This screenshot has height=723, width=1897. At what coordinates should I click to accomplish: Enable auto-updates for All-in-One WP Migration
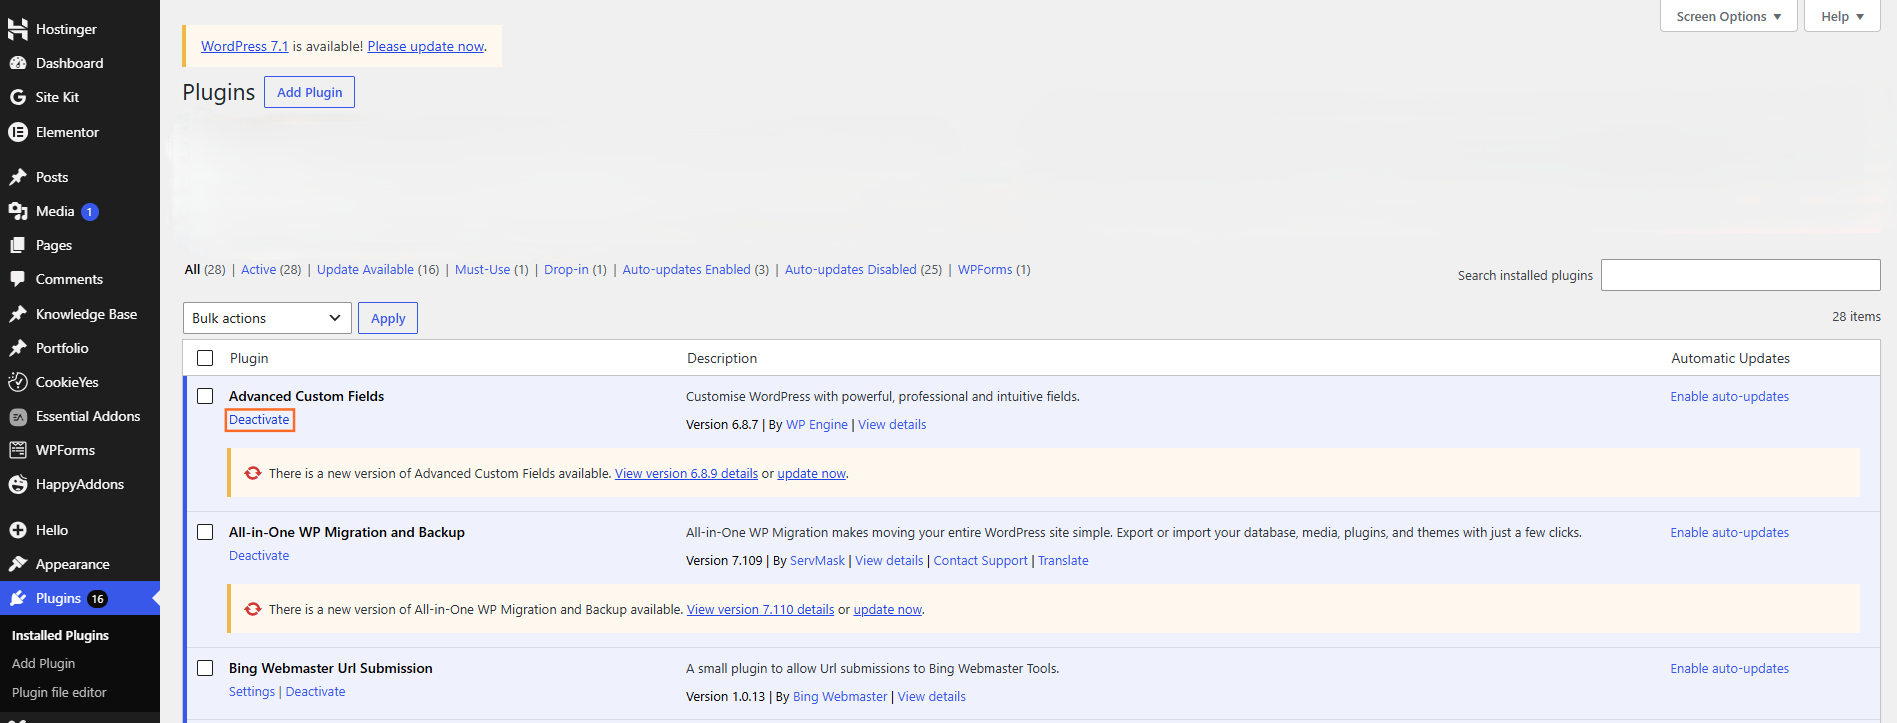click(x=1729, y=533)
